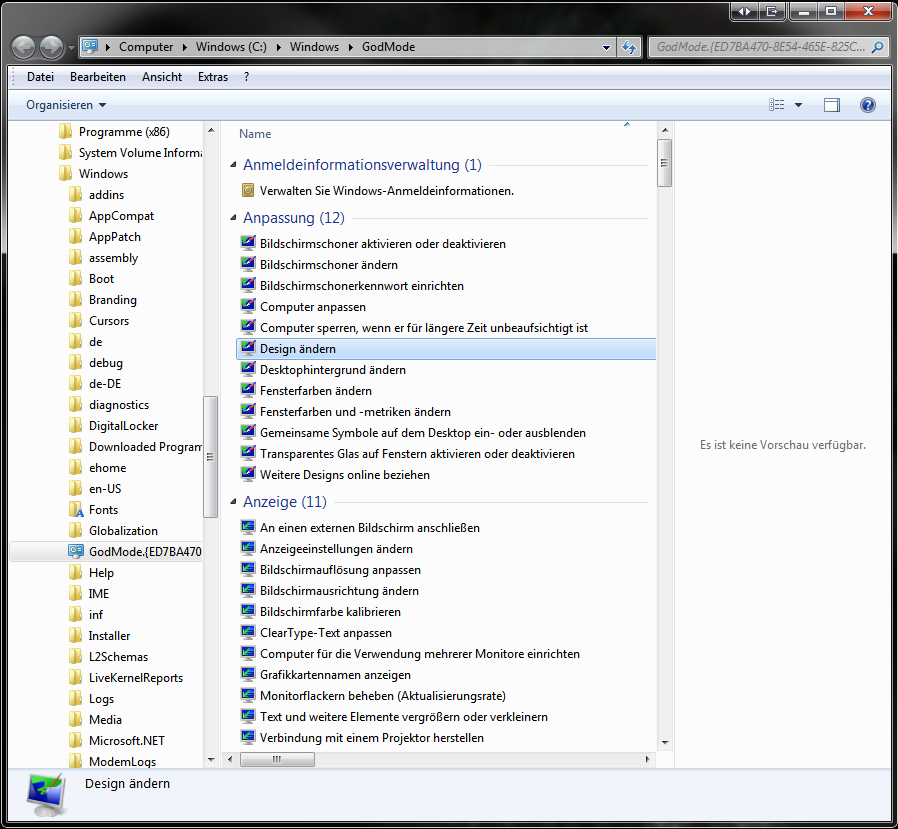Open Help via the blue question mark icon

[x=868, y=105]
